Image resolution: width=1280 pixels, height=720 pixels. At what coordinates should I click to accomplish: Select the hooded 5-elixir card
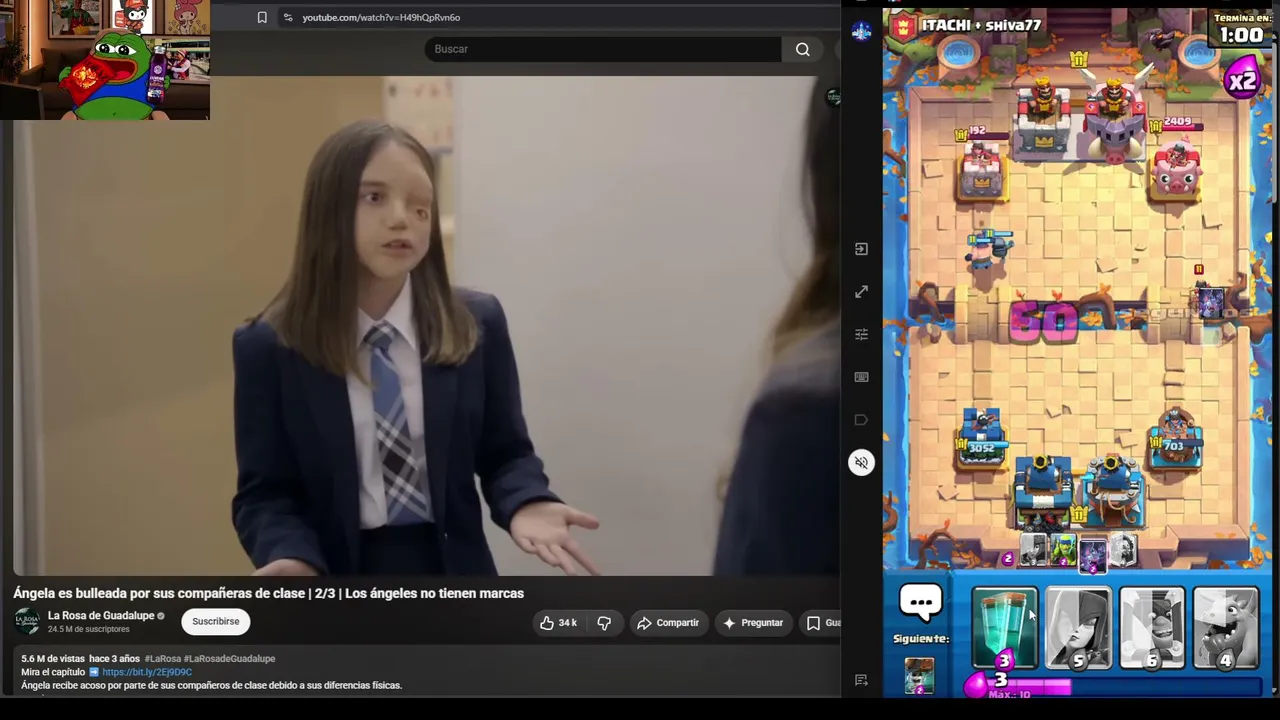pos(1078,628)
